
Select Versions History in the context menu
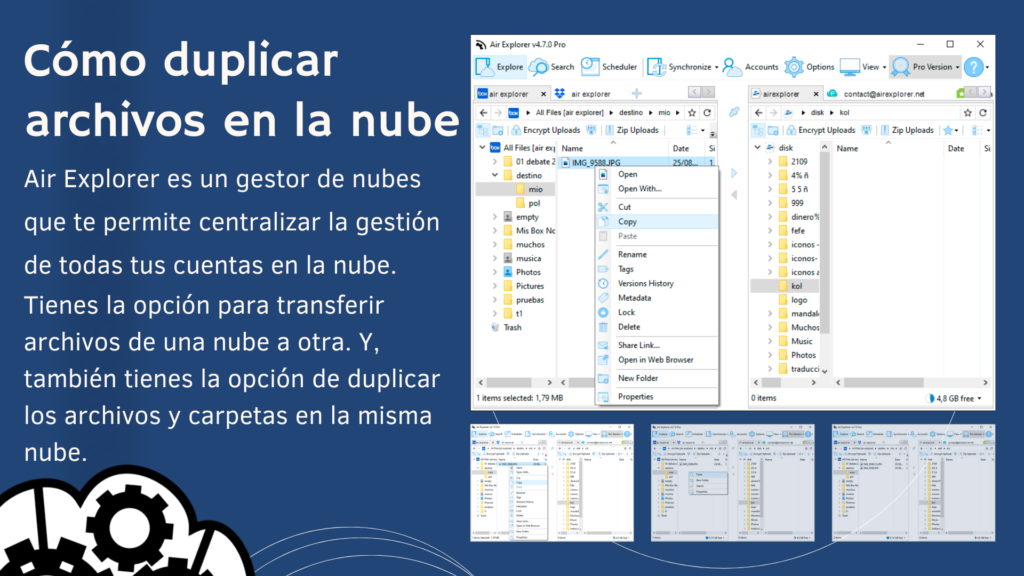click(x=656, y=283)
